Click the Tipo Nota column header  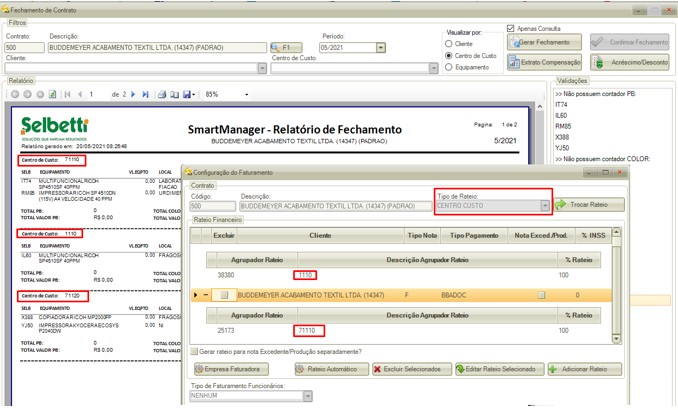[x=422, y=235]
